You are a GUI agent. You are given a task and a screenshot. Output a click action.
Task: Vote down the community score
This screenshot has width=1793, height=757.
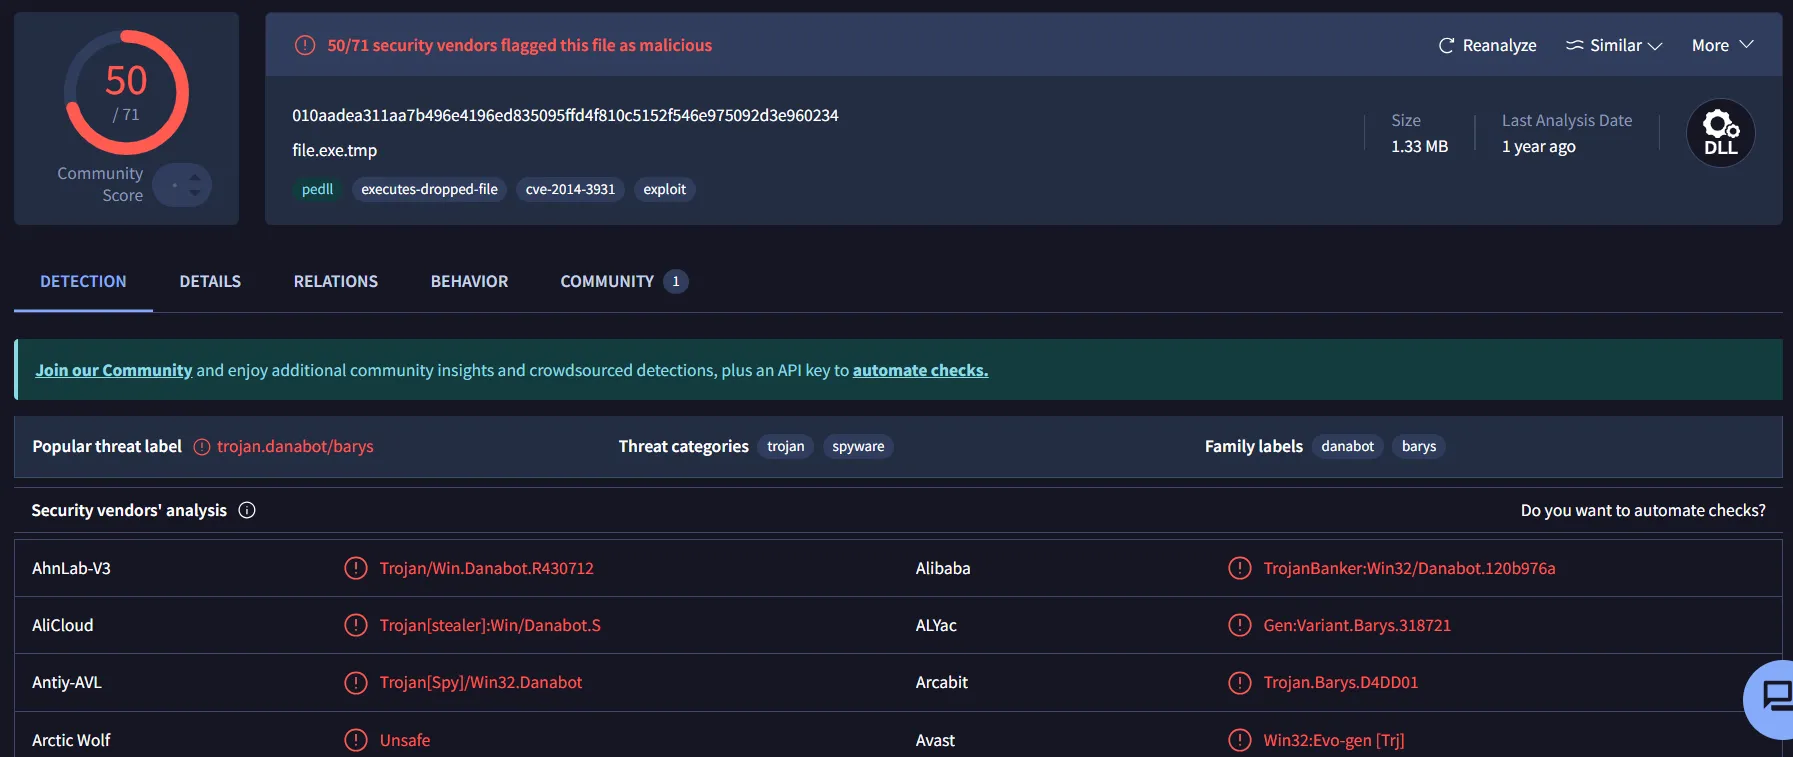(x=195, y=192)
